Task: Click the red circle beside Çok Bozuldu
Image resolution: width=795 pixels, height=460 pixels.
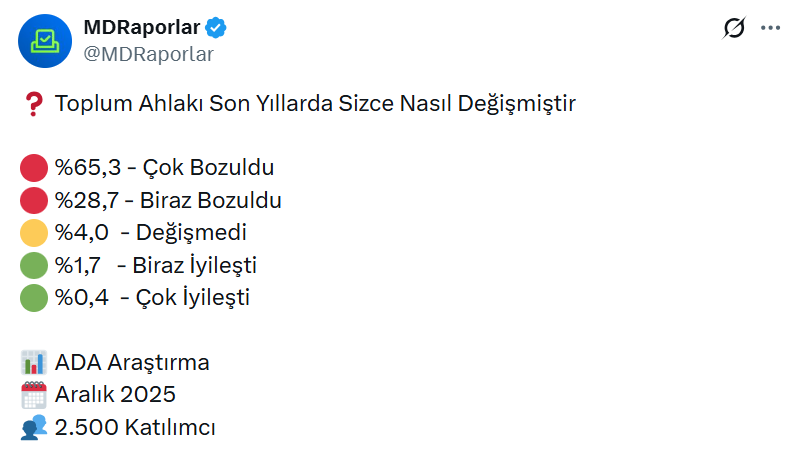Action: pos(34,168)
